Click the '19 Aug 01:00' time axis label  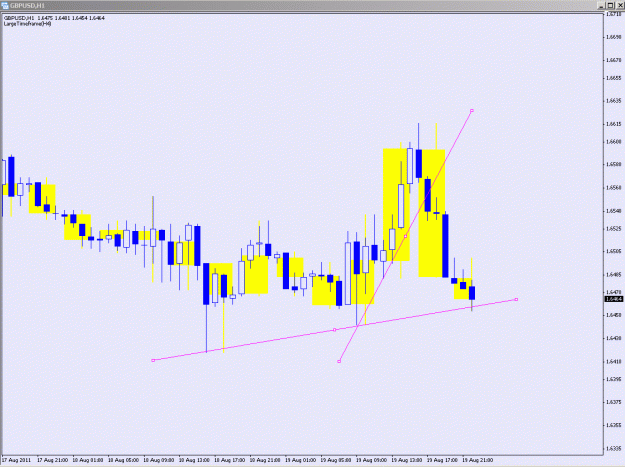[x=301, y=460]
